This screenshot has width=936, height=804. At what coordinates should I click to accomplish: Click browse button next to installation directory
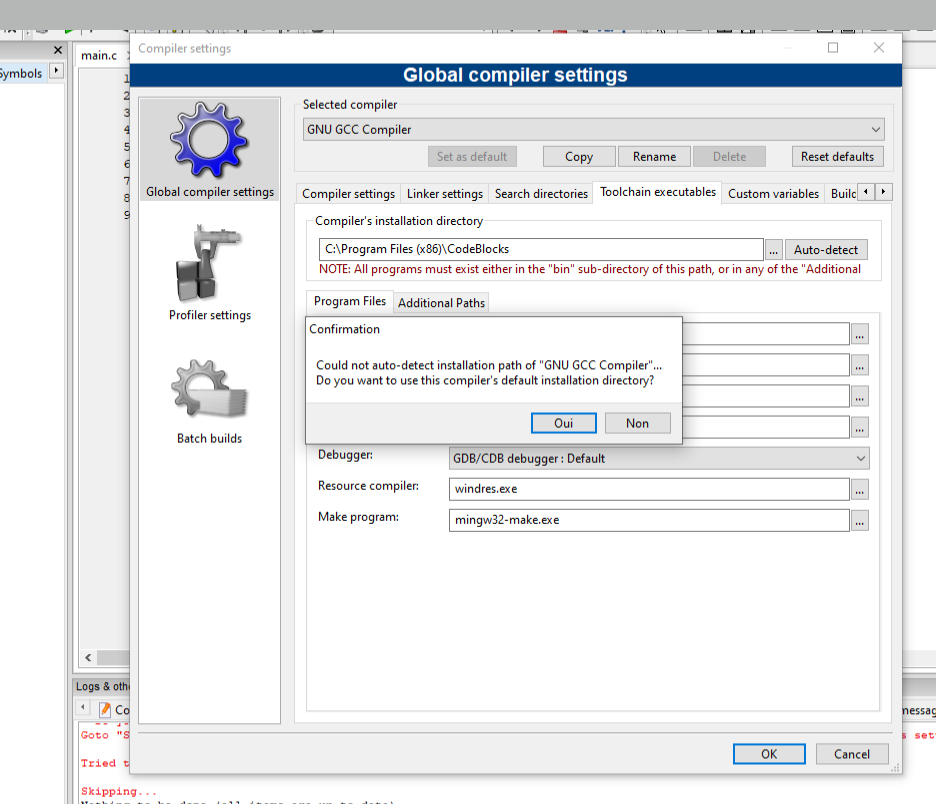click(773, 250)
